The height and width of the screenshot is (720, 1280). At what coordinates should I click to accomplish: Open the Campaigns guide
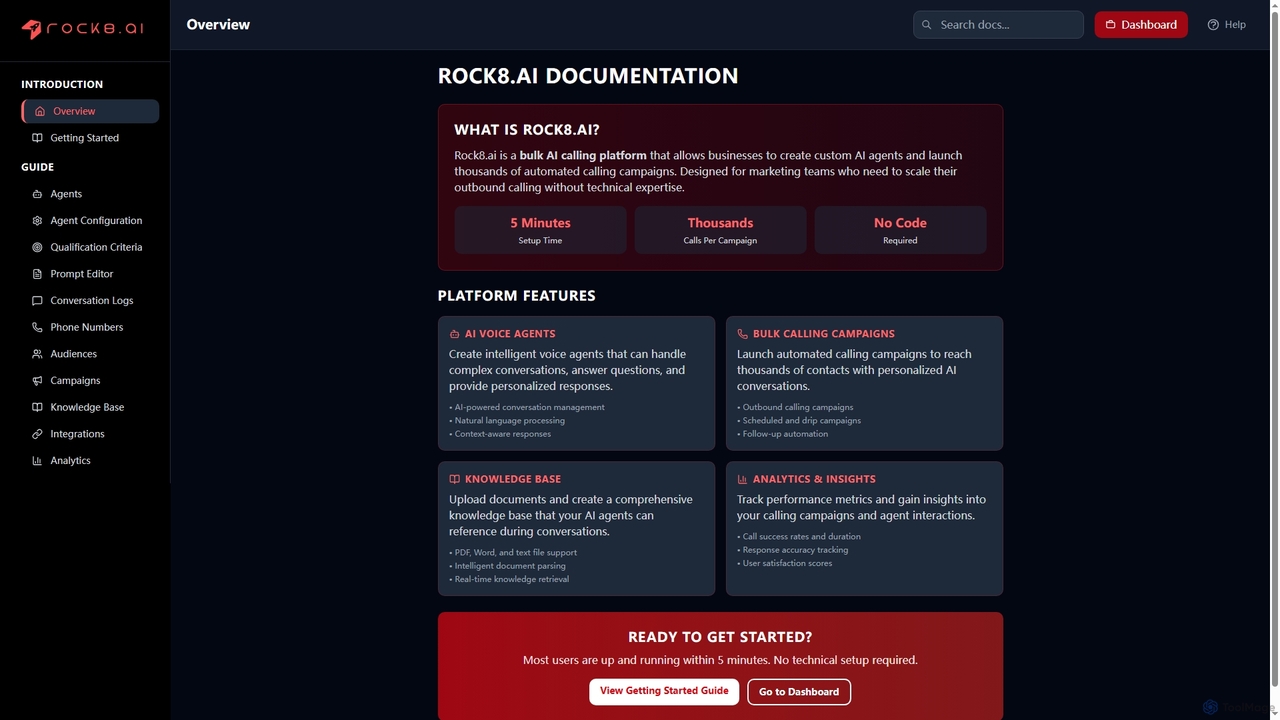[90, 381]
